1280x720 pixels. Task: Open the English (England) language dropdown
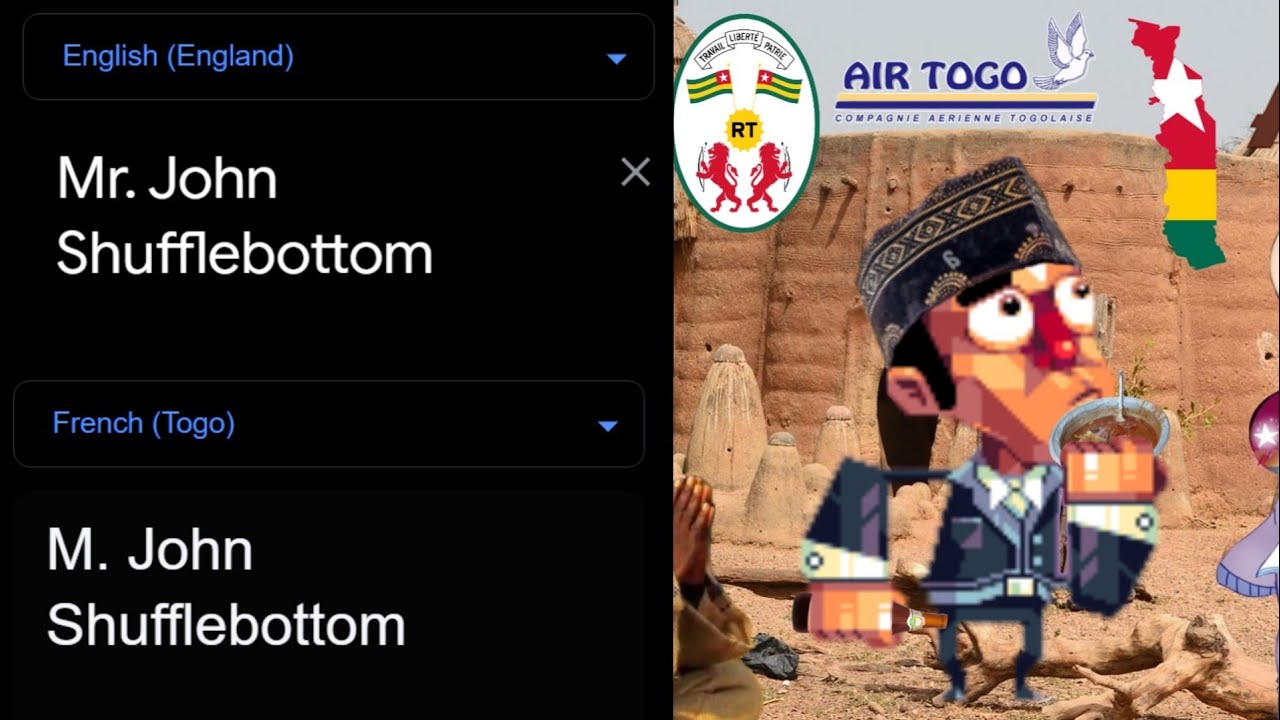[x=338, y=57]
